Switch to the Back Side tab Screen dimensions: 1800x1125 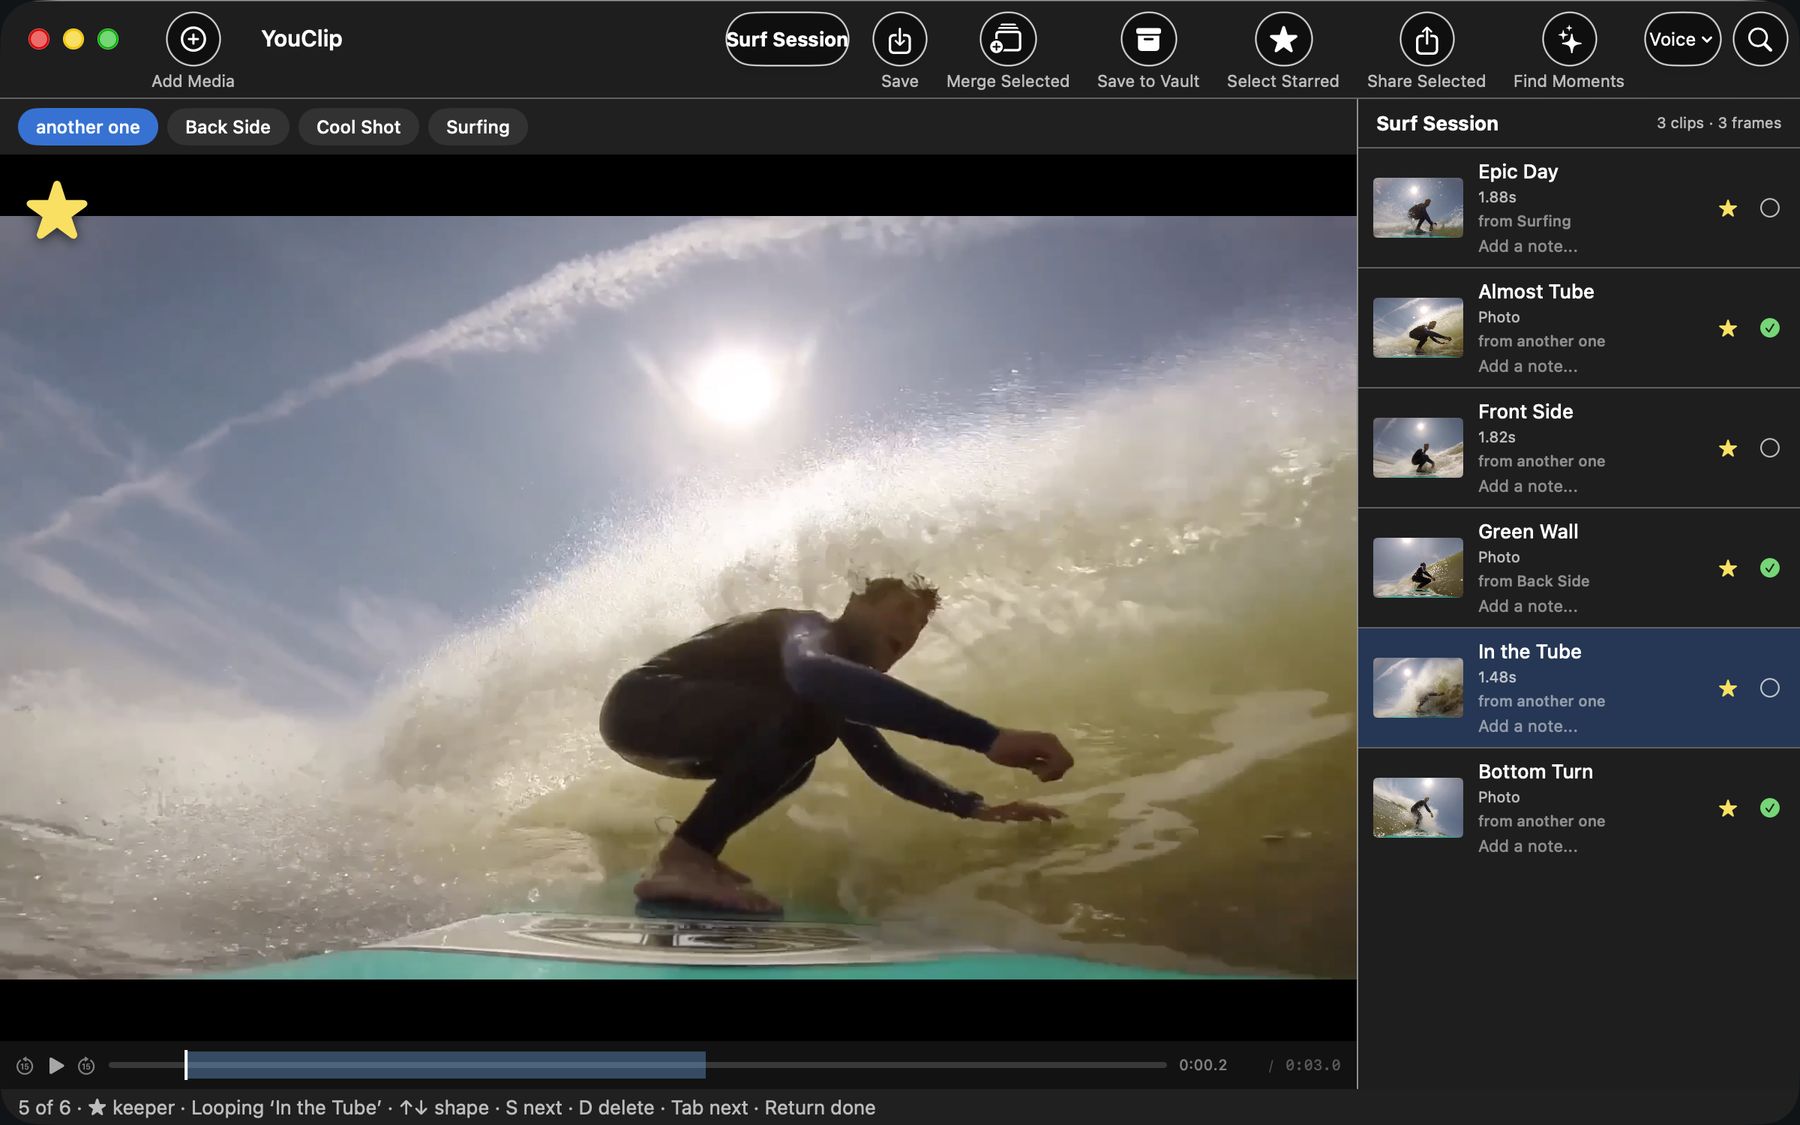pos(228,127)
